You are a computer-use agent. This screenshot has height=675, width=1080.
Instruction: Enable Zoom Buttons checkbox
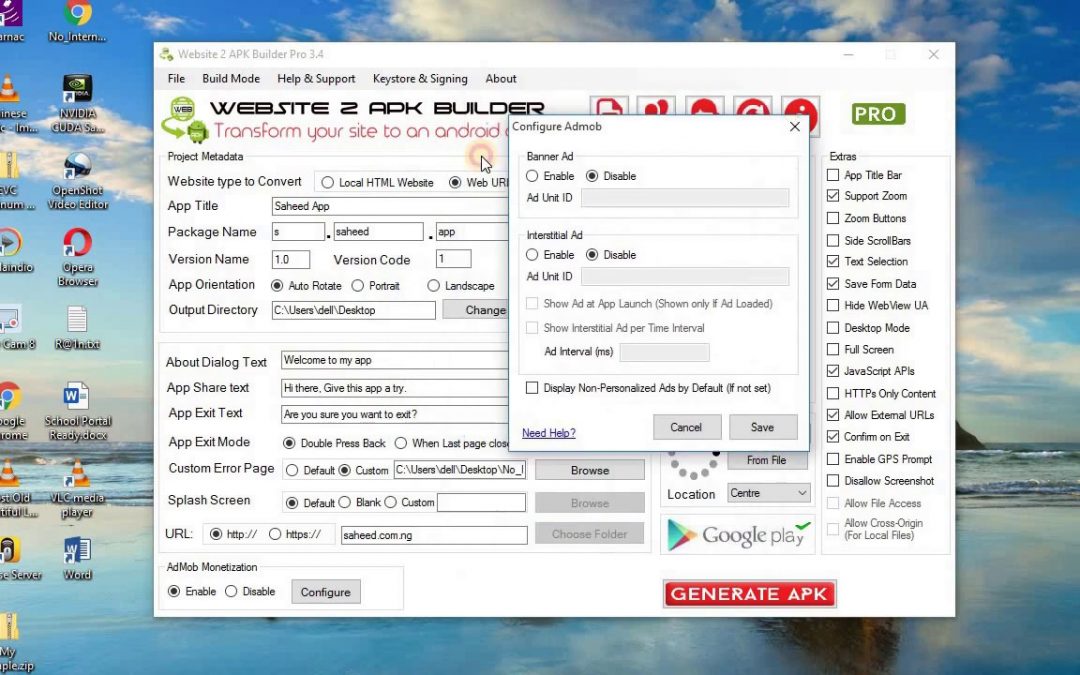pyautogui.click(x=833, y=218)
